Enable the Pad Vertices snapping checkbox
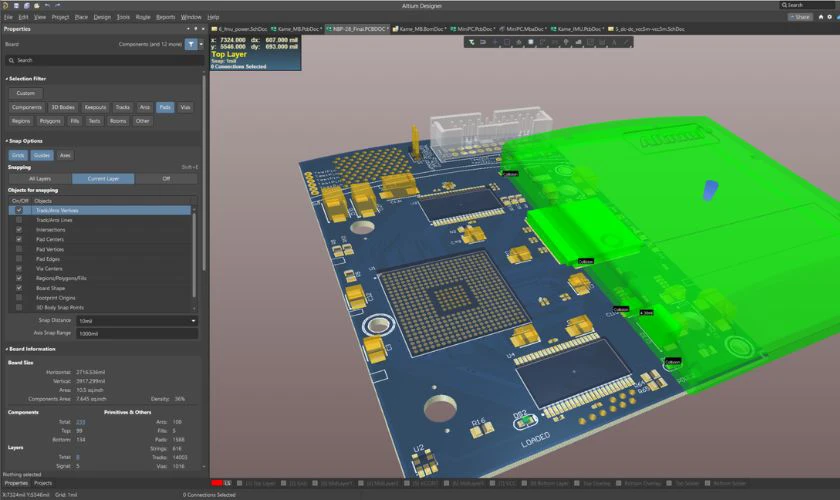The image size is (840, 500). [x=19, y=249]
